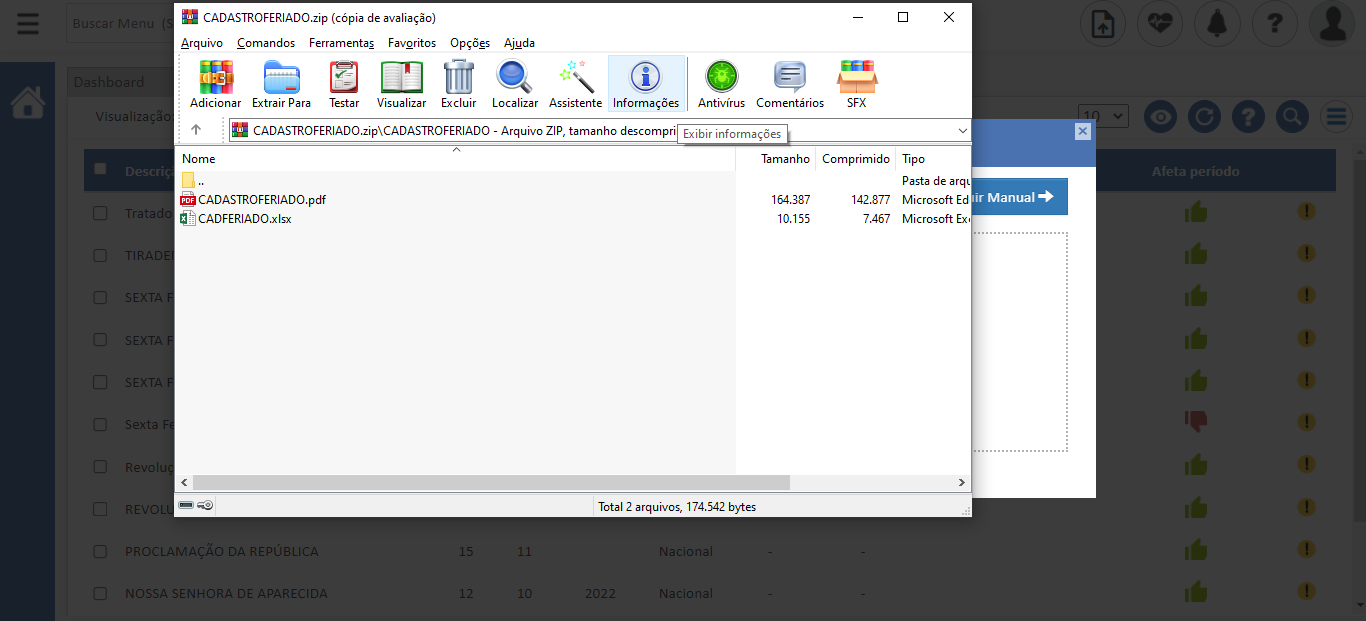Click the Adicionar toolbar icon in WinRAR
1366x621 pixels.
click(215, 84)
